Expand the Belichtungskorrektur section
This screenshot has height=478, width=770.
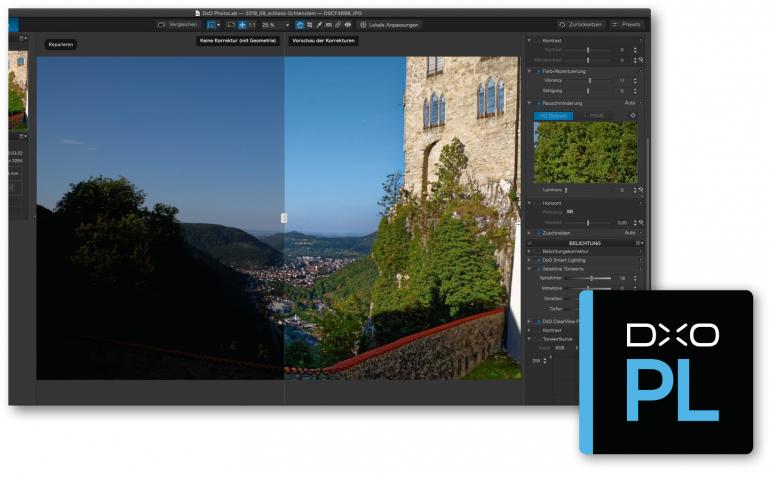tap(529, 252)
